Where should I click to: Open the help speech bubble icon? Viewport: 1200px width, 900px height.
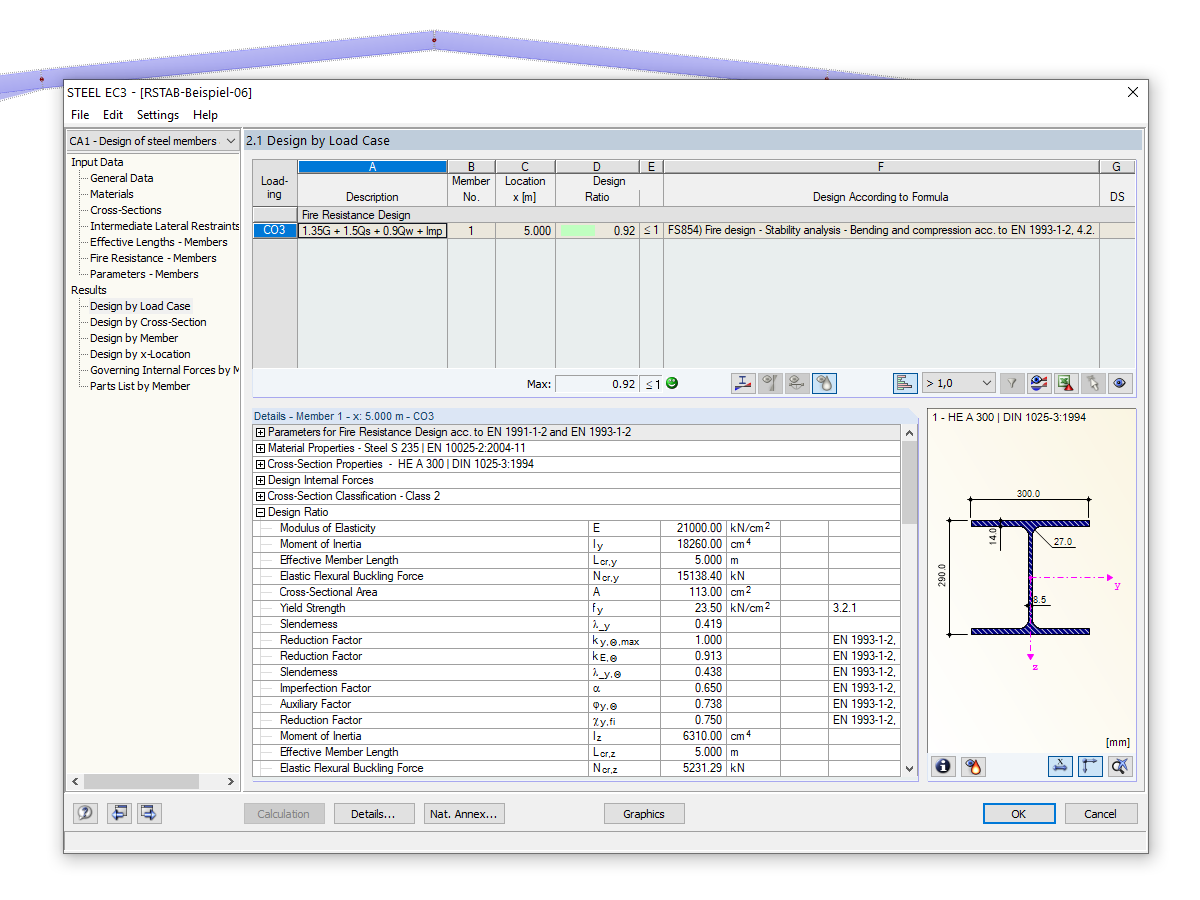(x=85, y=813)
